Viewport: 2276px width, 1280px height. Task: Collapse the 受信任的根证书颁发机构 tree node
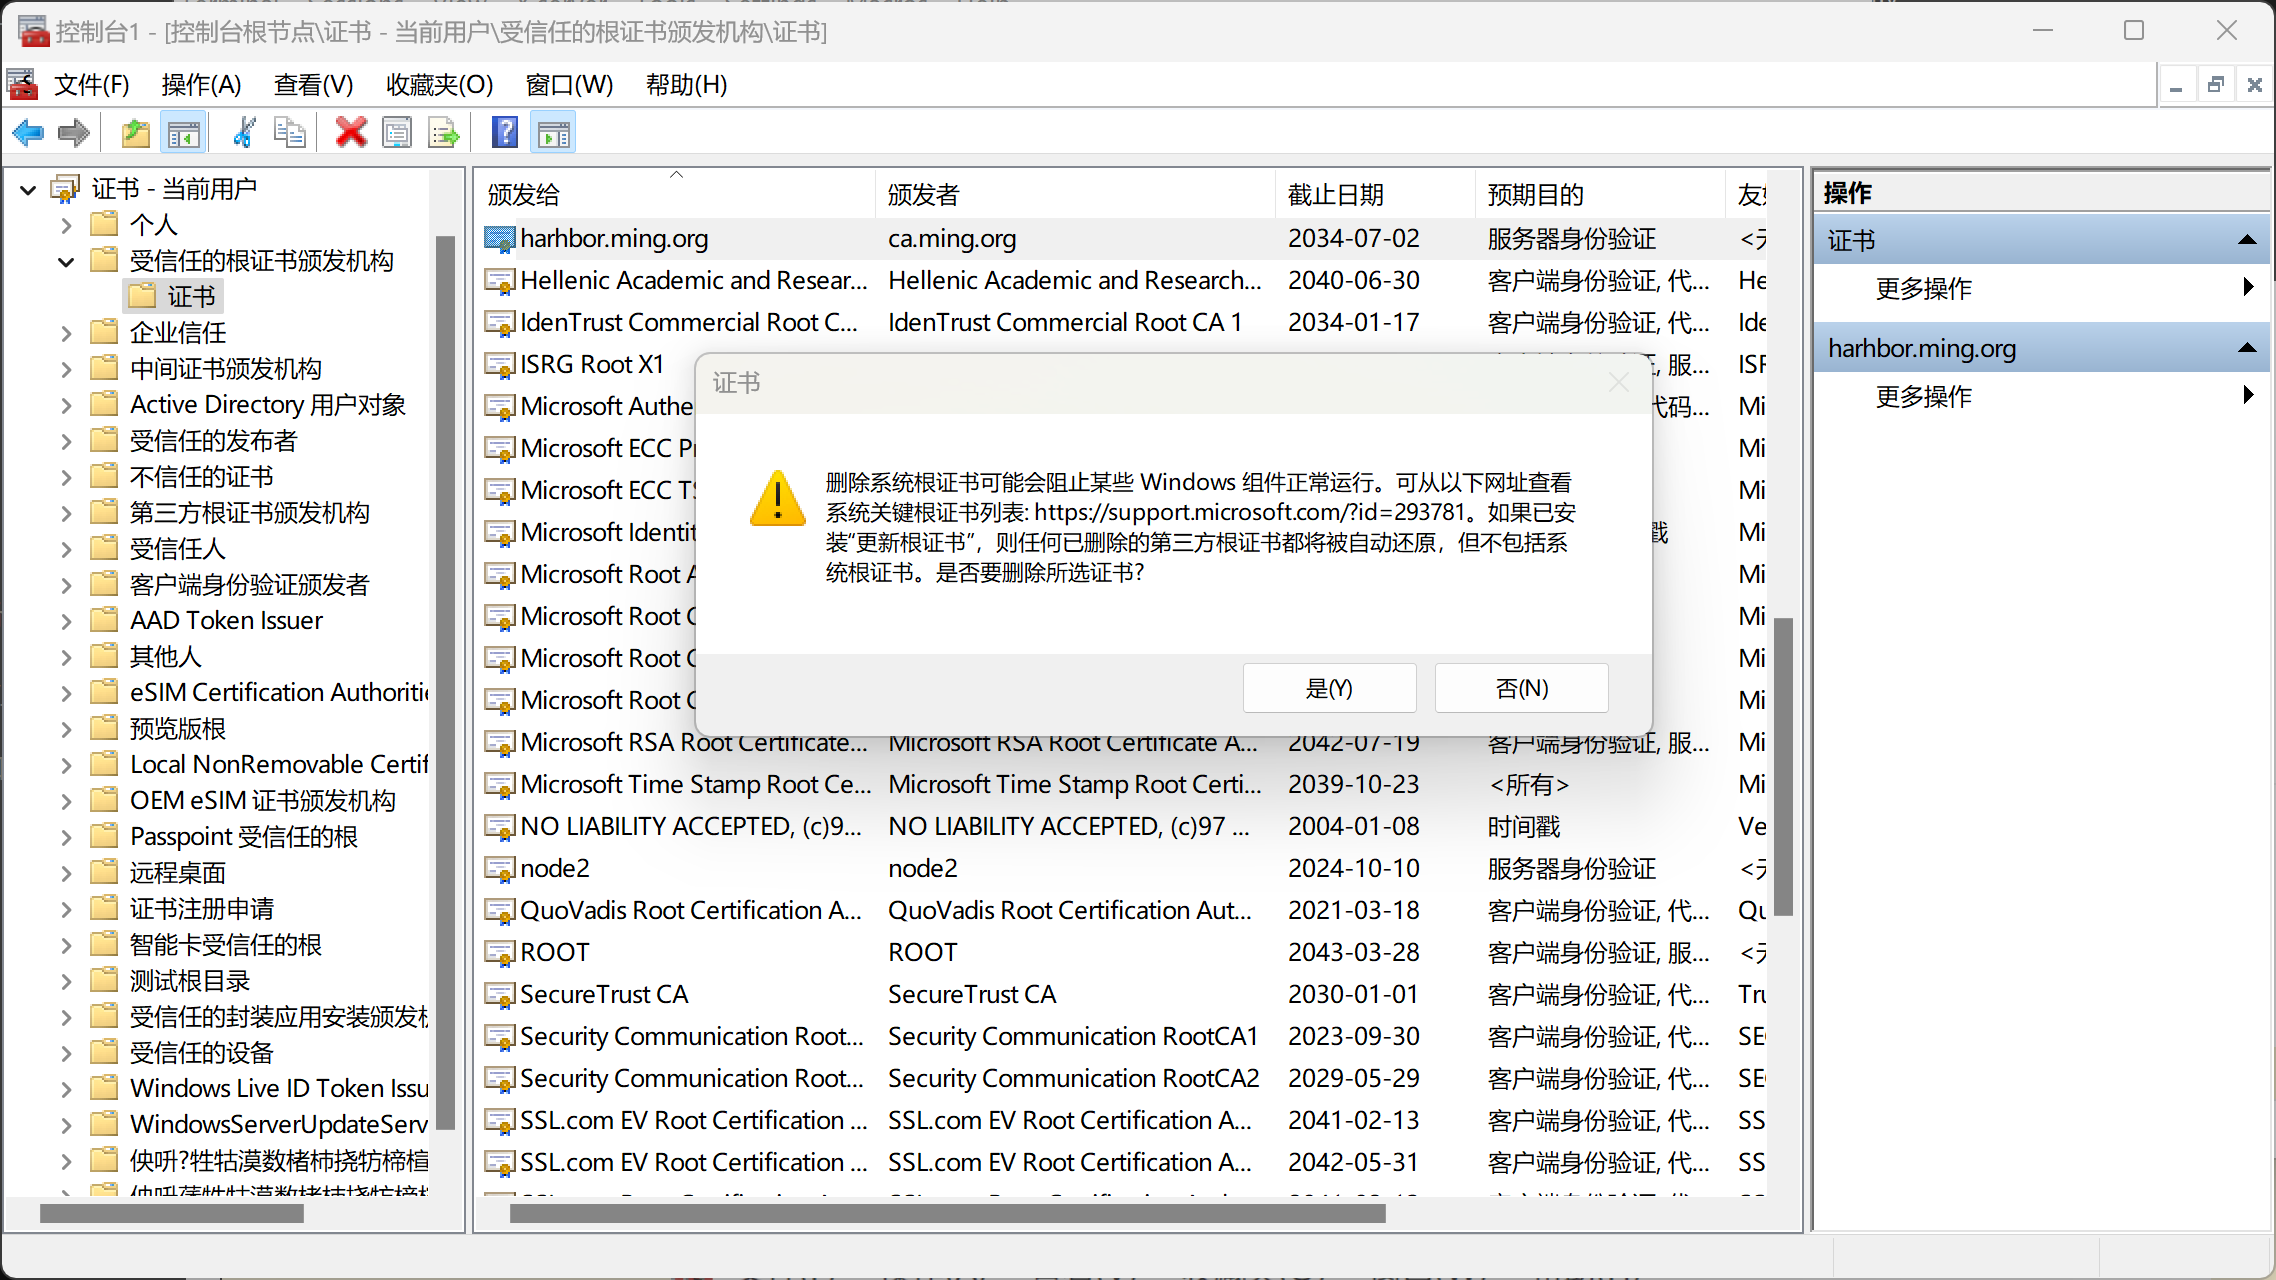point(66,262)
